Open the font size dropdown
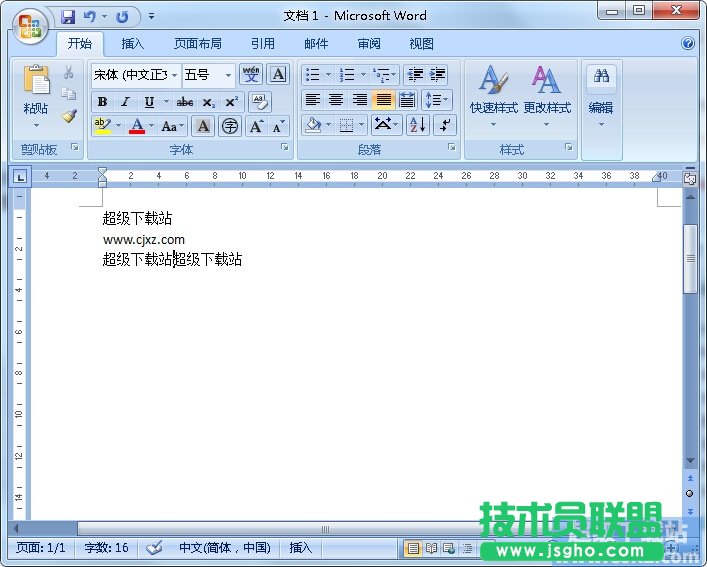707x567 pixels. [x=228, y=75]
